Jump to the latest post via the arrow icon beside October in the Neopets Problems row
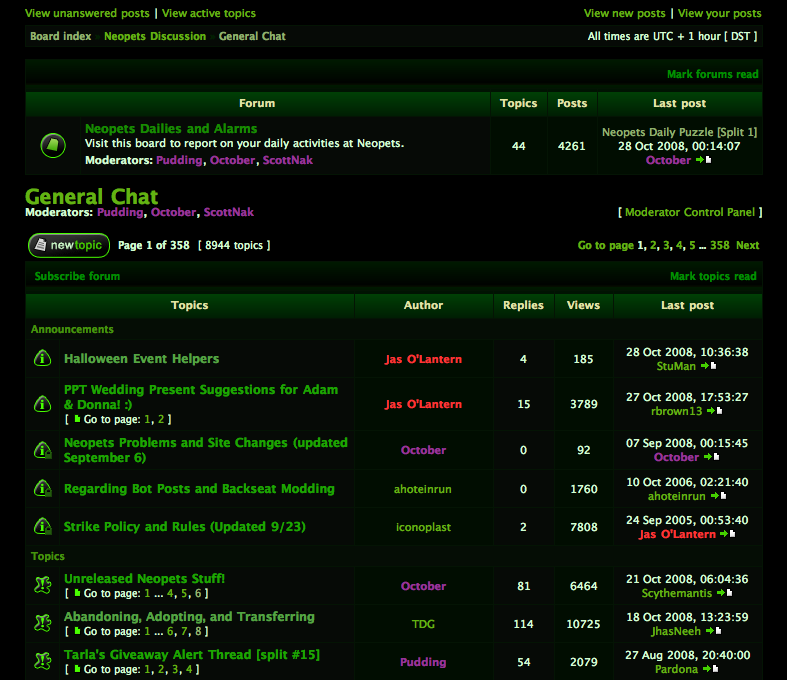This screenshot has width=787, height=680. (711, 457)
